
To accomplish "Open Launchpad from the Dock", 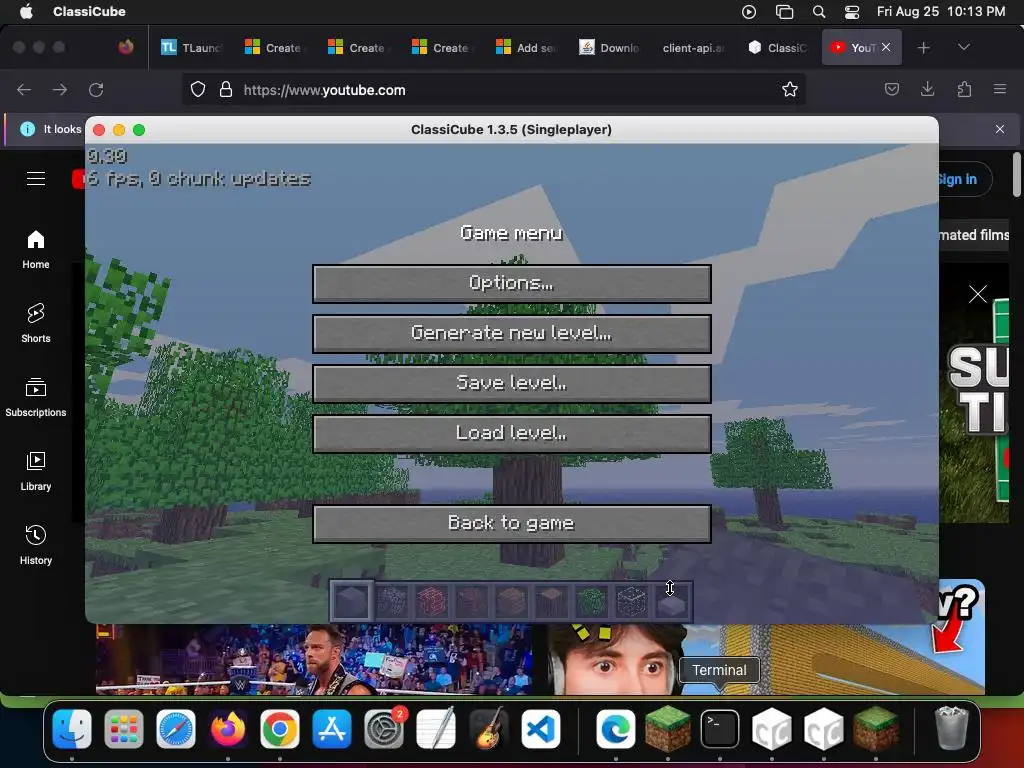I will coord(123,729).
